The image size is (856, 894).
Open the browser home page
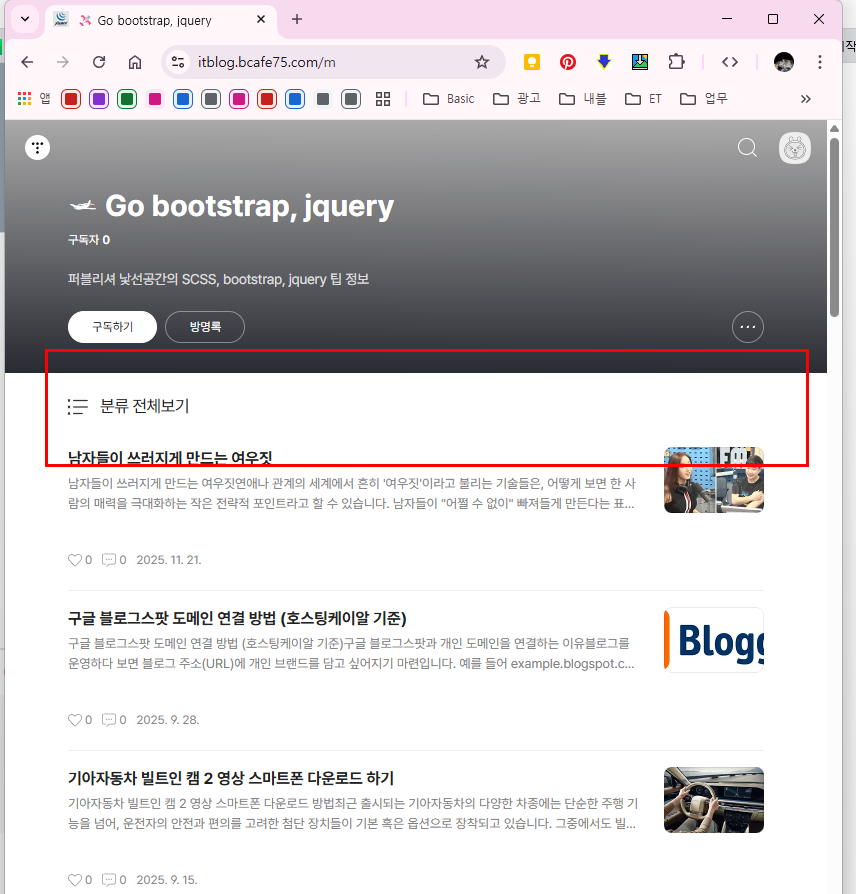[135, 62]
